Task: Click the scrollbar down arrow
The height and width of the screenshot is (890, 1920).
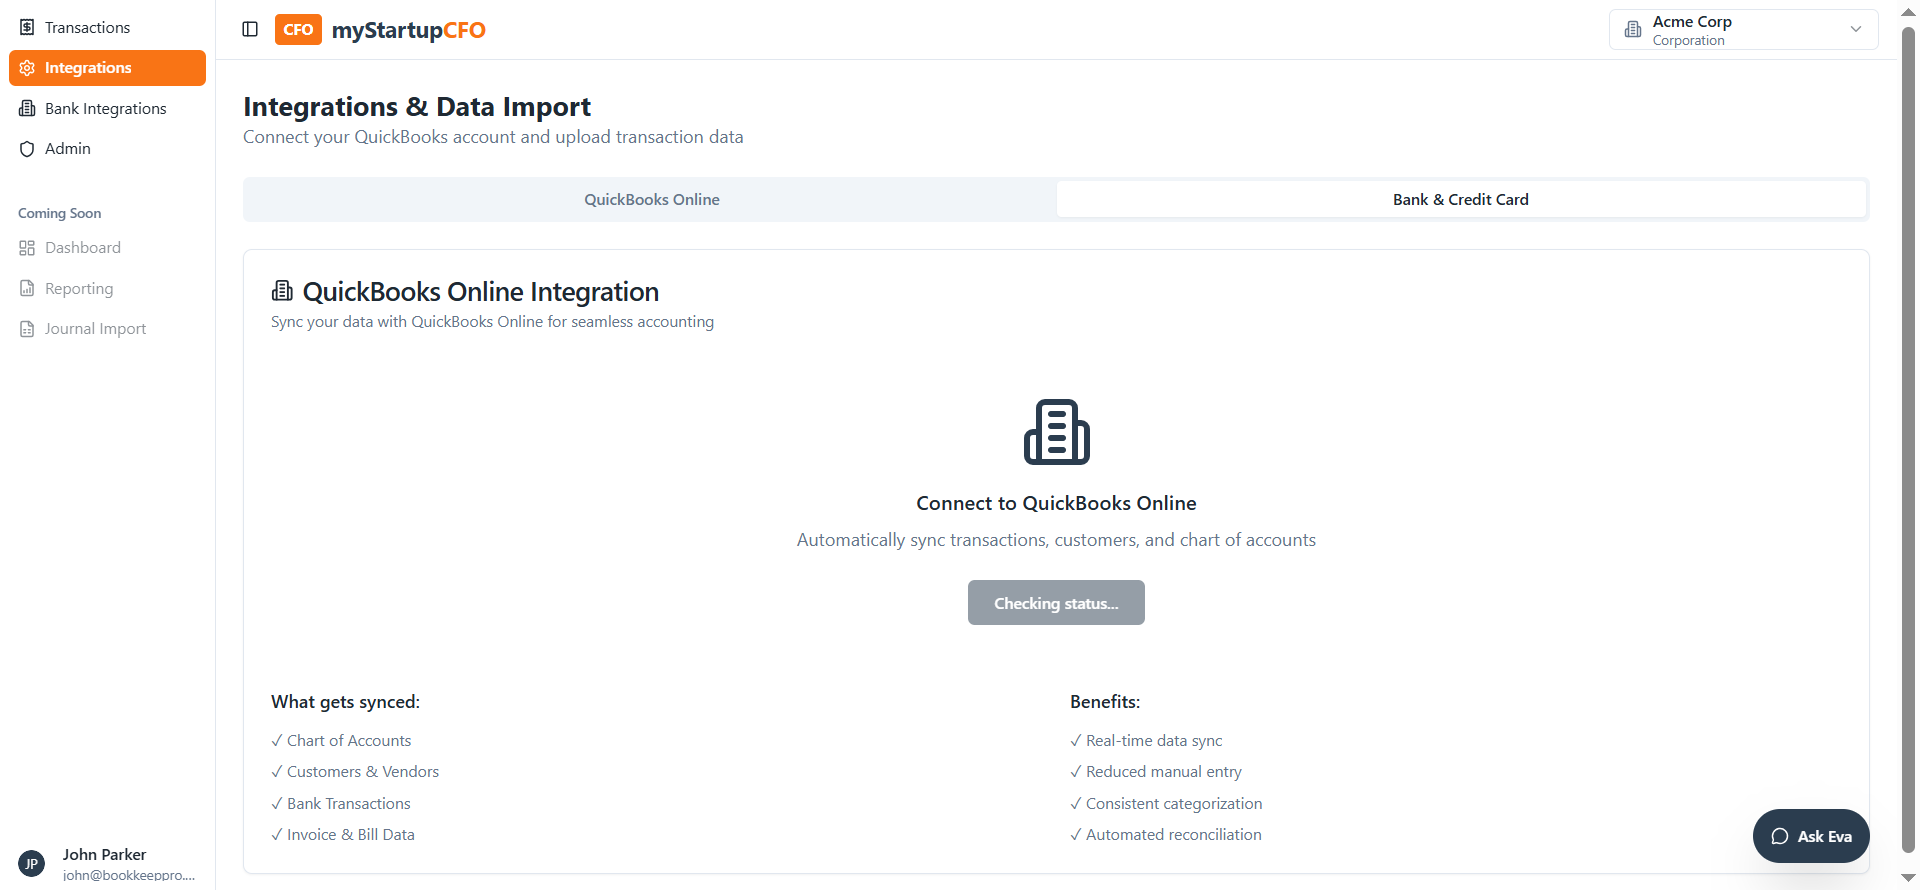Action: point(1908,878)
